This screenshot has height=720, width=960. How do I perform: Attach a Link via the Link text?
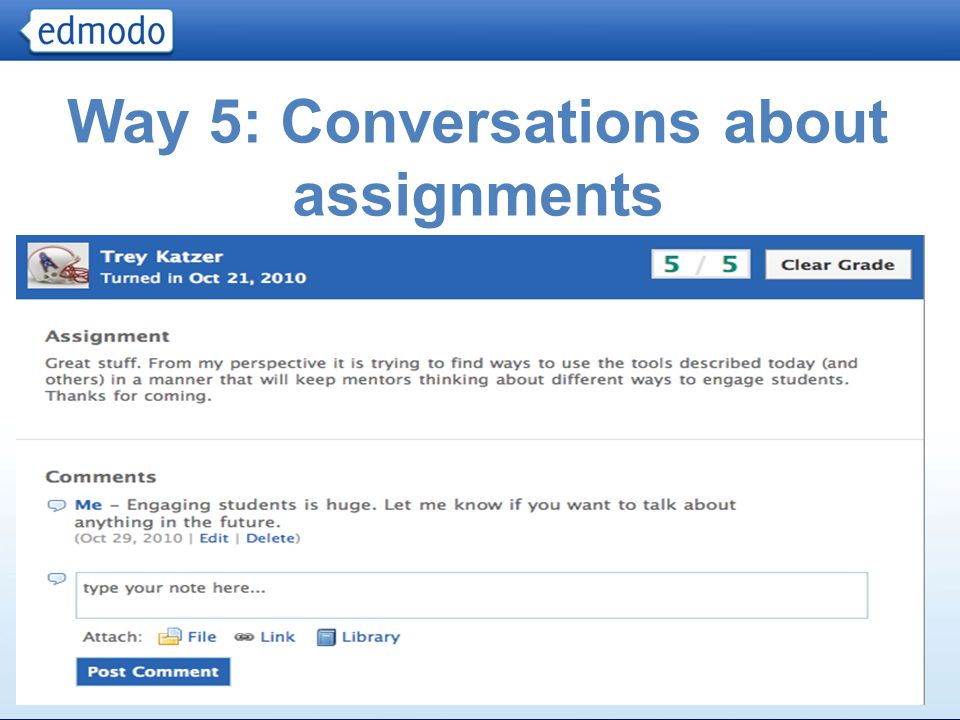(x=277, y=637)
